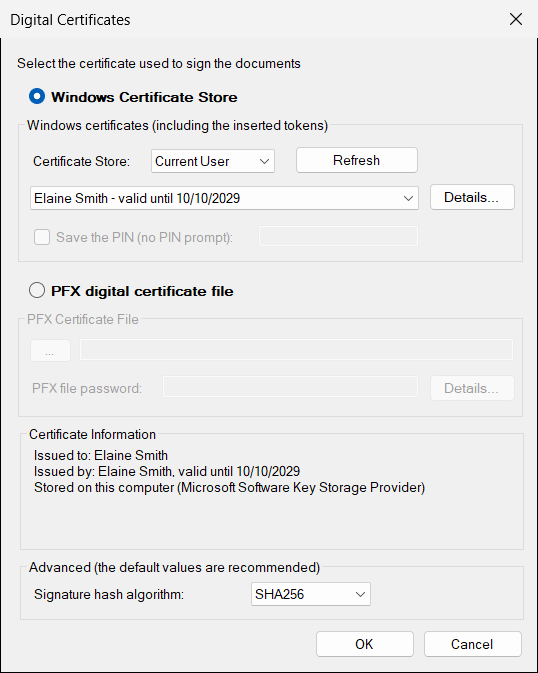Screen dimensions: 538x673
Task: Open the Signature hash algorithm SHA256 dropdown
Action: click(310, 594)
